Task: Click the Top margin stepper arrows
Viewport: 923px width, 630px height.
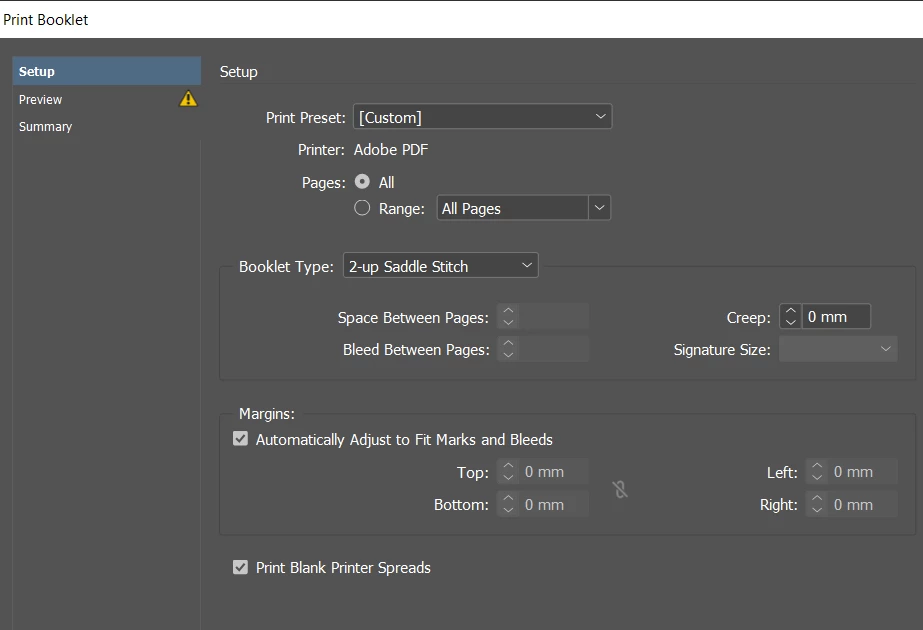Action: tap(508, 472)
